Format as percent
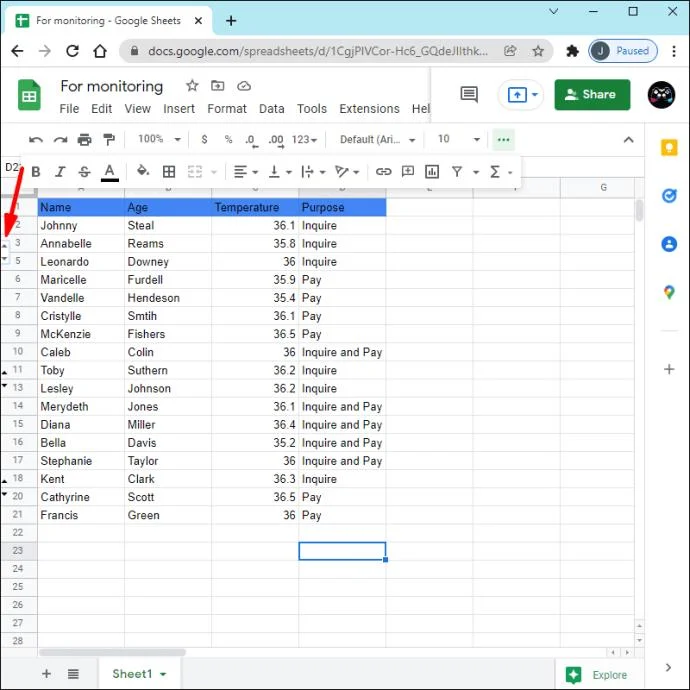The height and width of the screenshot is (690, 690). point(228,139)
